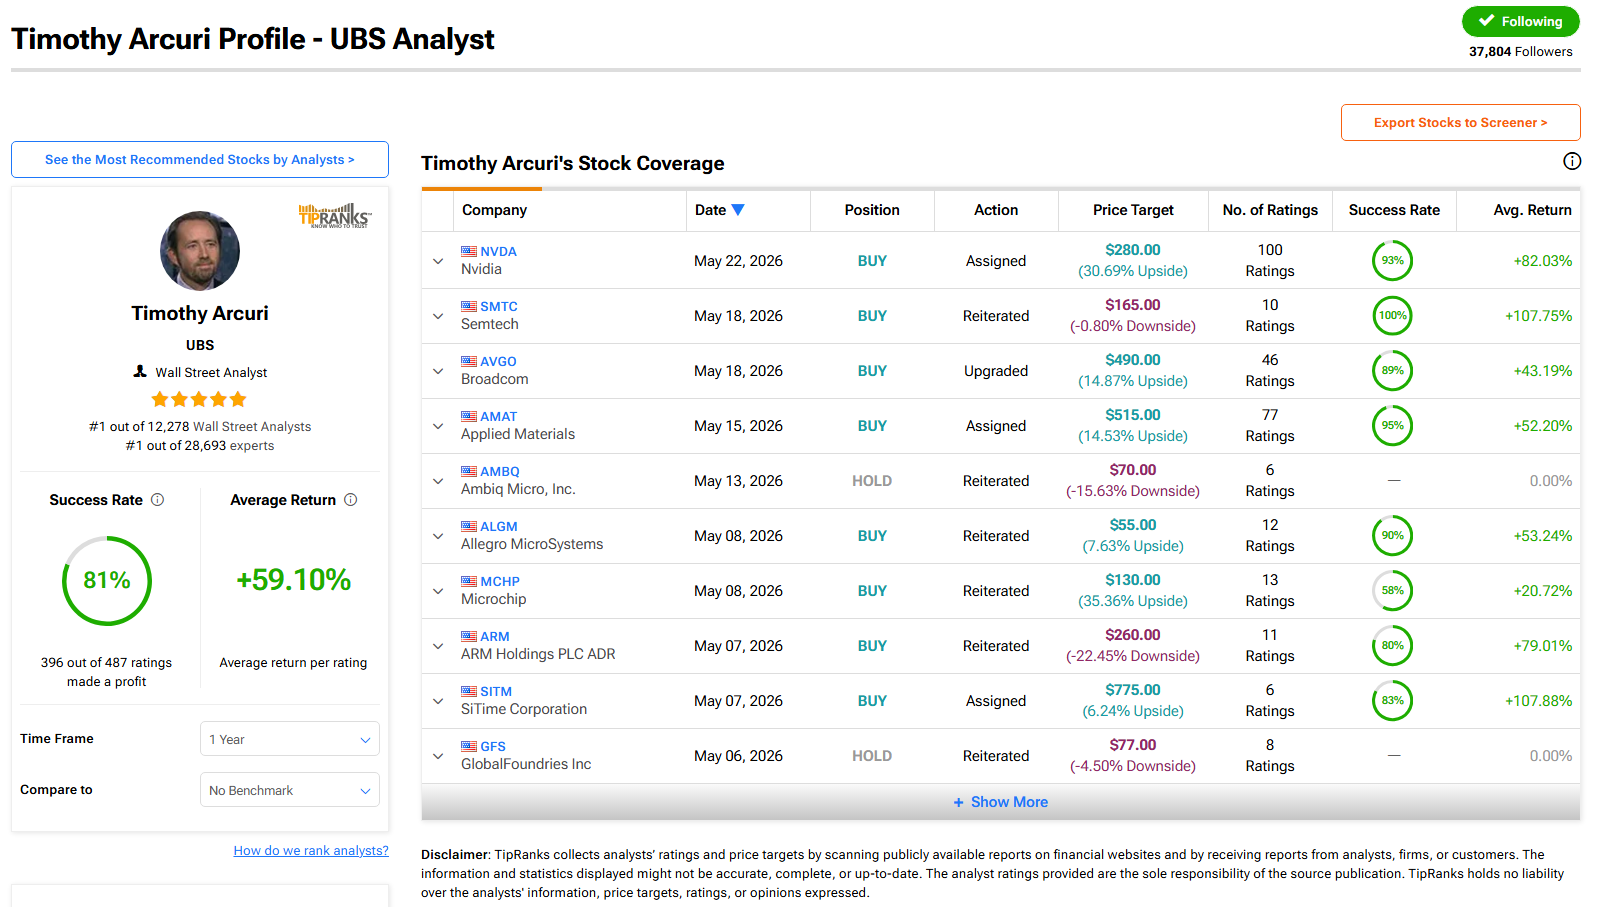The width and height of the screenshot is (1599, 907).
Task: Expand the ALGM Allegro MicroSystems row
Action: point(438,536)
